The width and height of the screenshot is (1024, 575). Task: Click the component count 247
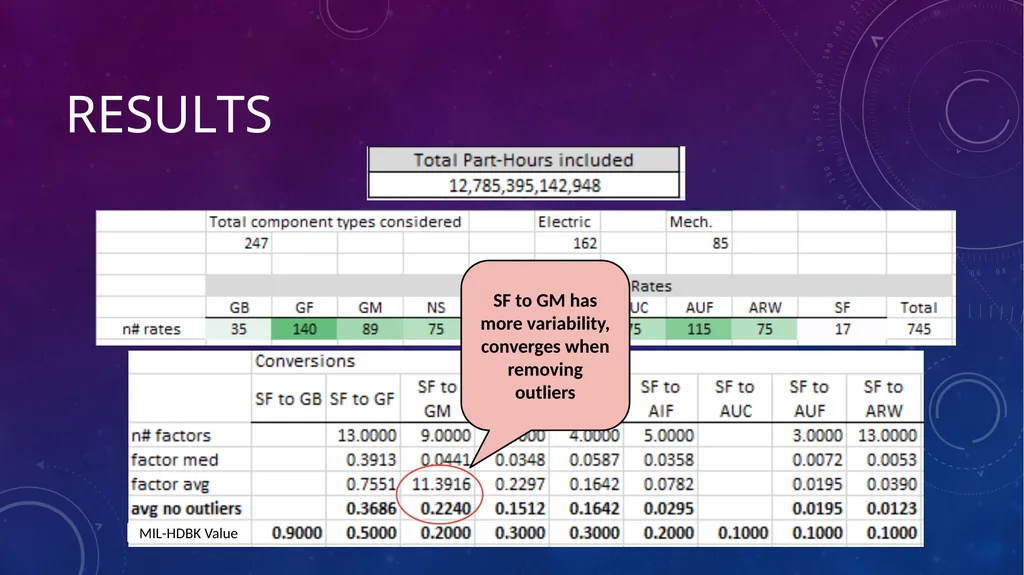256,243
